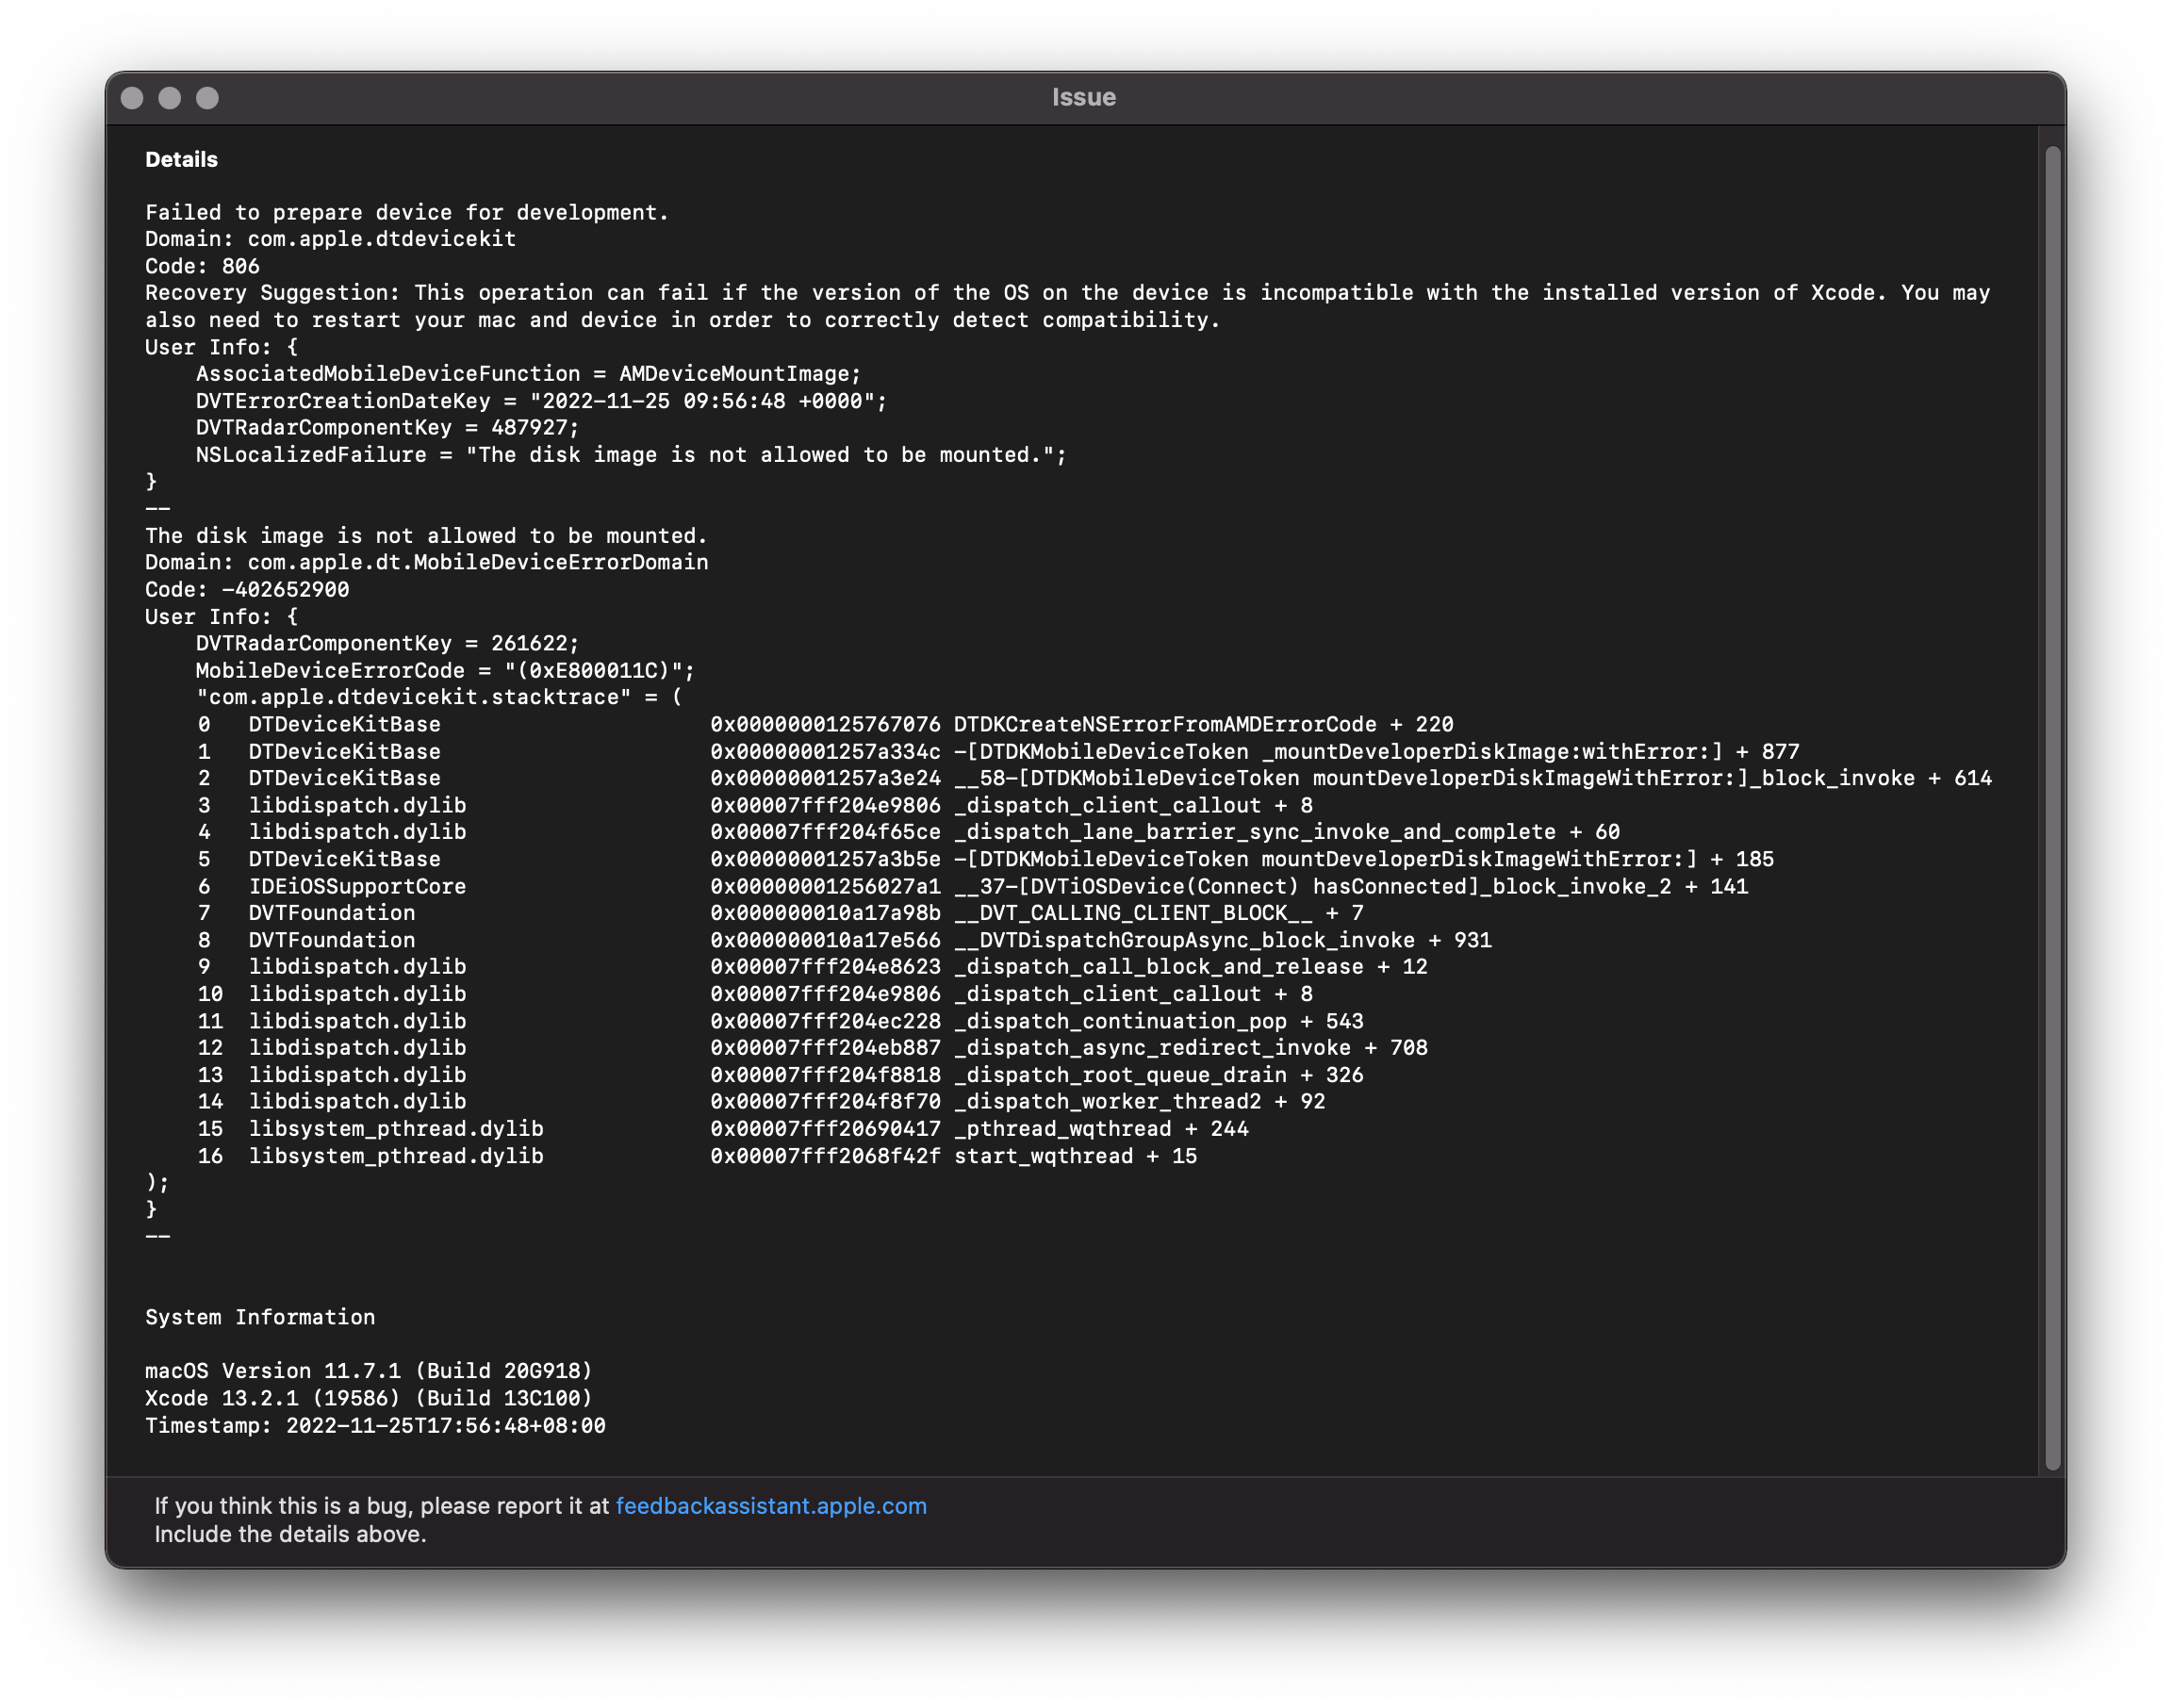The width and height of the screenshot is (2172, 1708).
Task: Click stack frame 8 __DVTDispatchGroupAsync_block_invoke
Action: pyautogui.click(x=844, y=940)
